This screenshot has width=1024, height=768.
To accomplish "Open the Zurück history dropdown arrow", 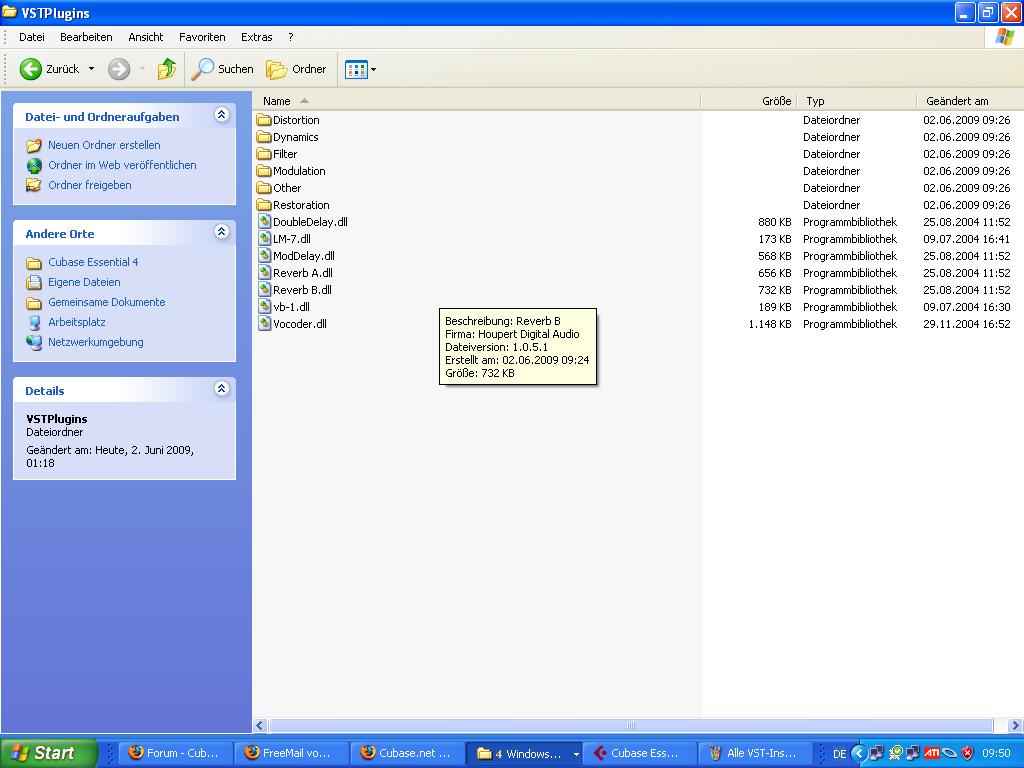I will [x=91, y=69].
